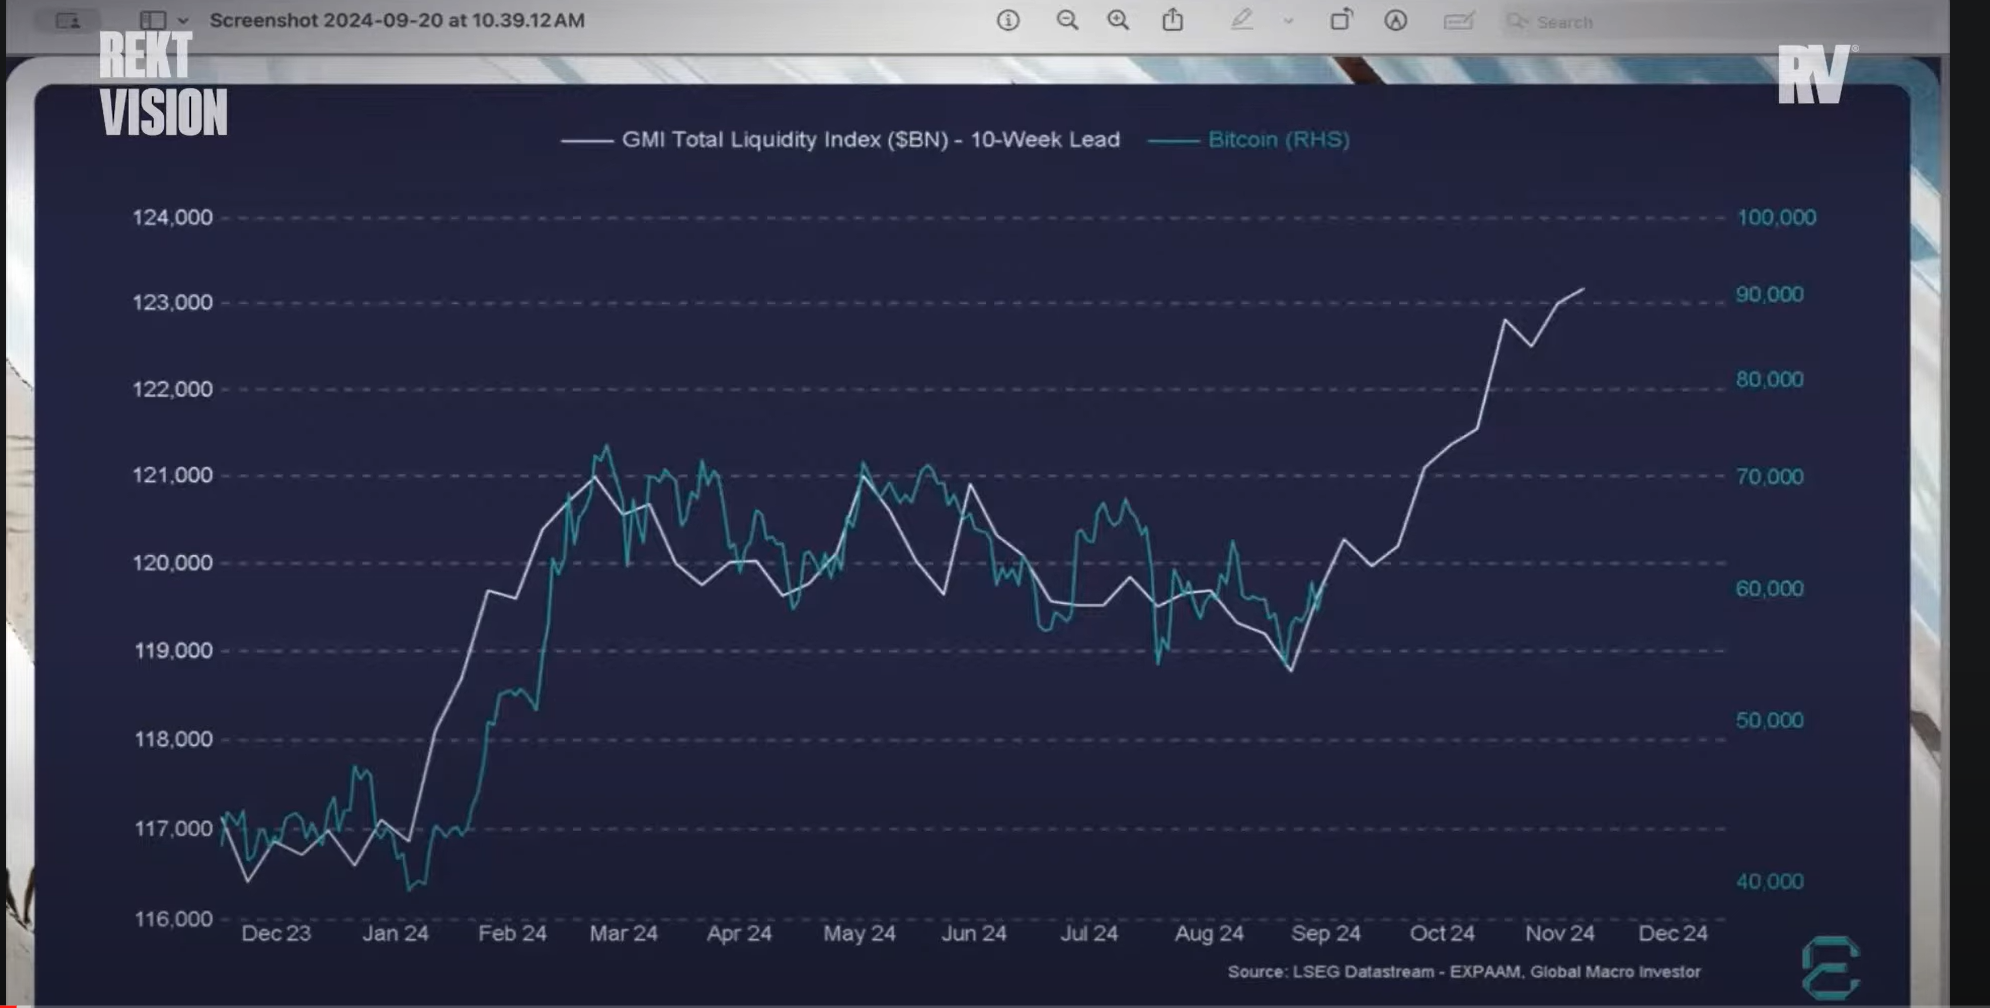Click the Inspector info icon
Screen dimensions: 1990x1008
pos(1008,20)
